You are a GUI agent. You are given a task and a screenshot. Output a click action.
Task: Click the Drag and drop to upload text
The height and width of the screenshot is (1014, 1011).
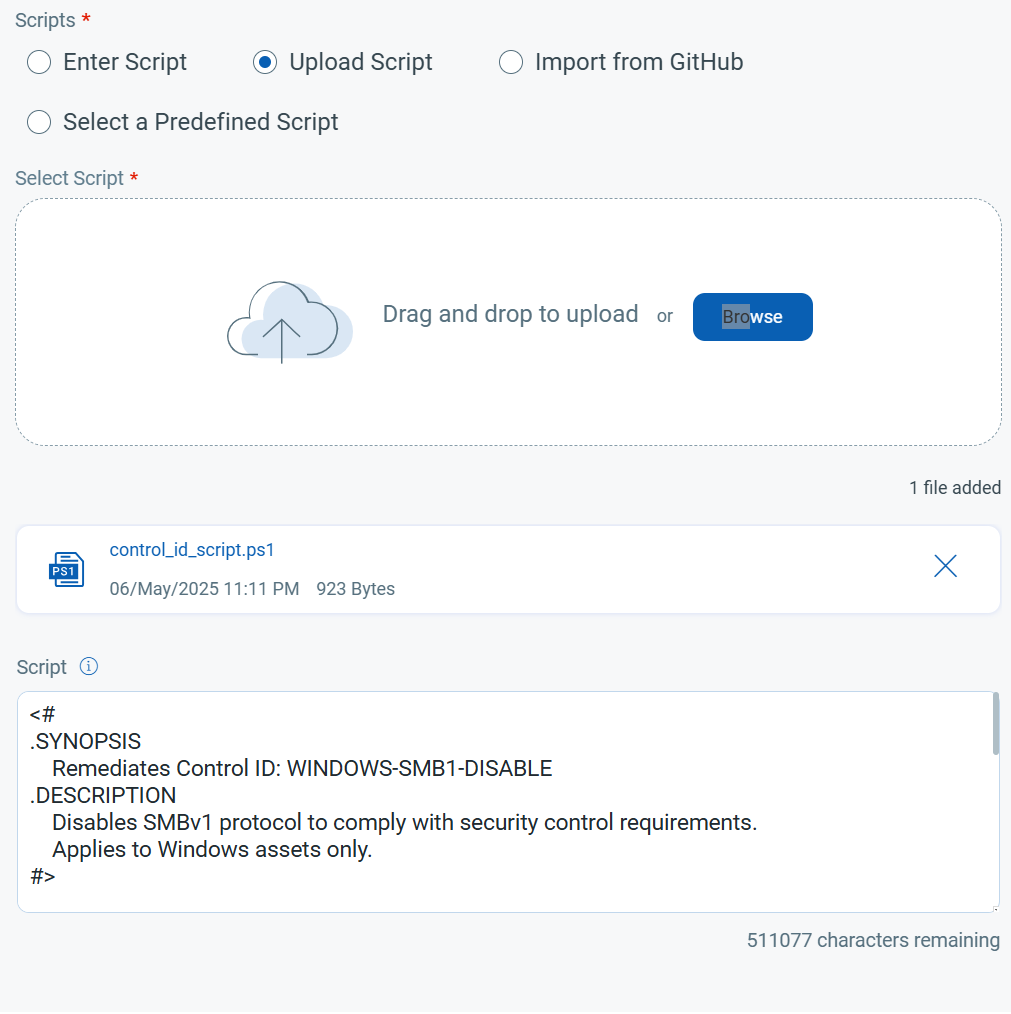[510, 314]
